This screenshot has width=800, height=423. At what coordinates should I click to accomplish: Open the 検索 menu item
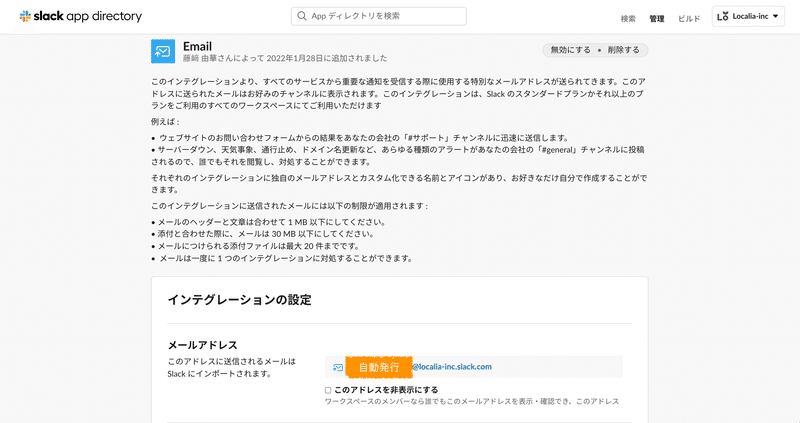628,18
